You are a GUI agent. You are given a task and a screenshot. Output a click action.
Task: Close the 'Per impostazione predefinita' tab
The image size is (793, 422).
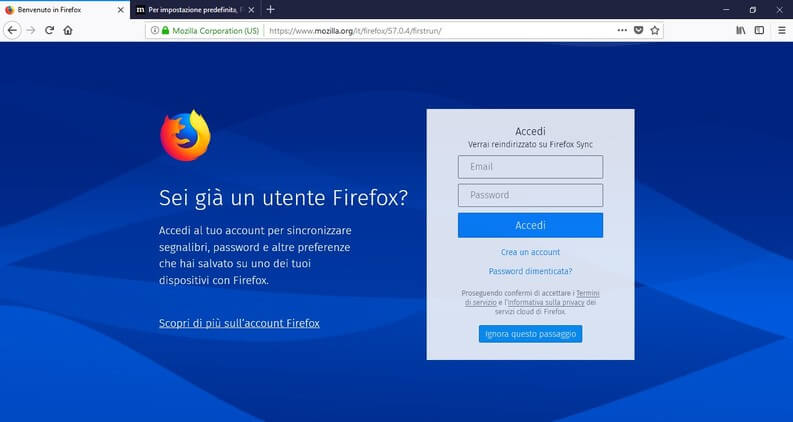(x=251, y=10)
